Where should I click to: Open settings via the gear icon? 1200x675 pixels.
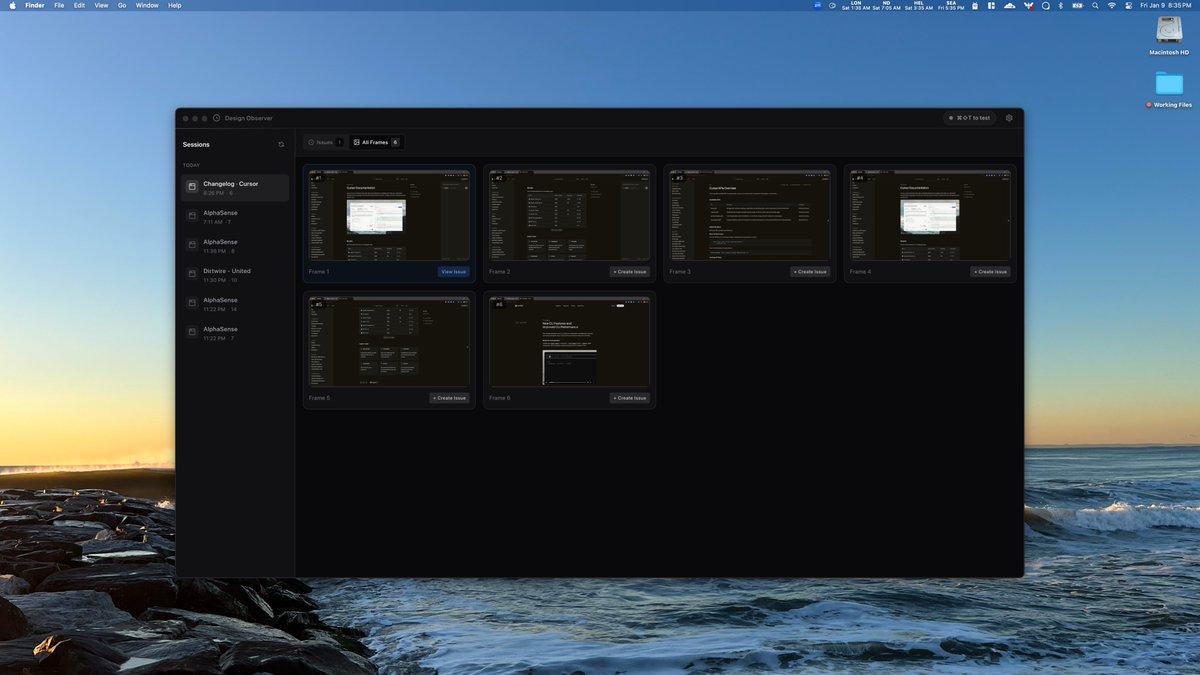(1008, 118)
